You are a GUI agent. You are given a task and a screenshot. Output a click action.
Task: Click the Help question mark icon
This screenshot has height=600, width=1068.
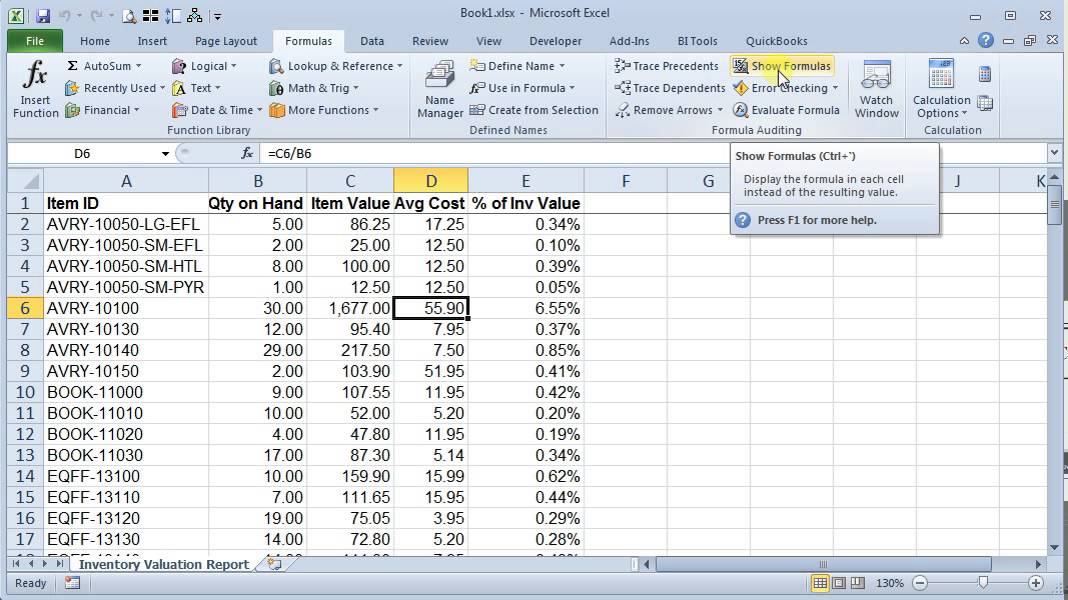click(x=986, y=41)
